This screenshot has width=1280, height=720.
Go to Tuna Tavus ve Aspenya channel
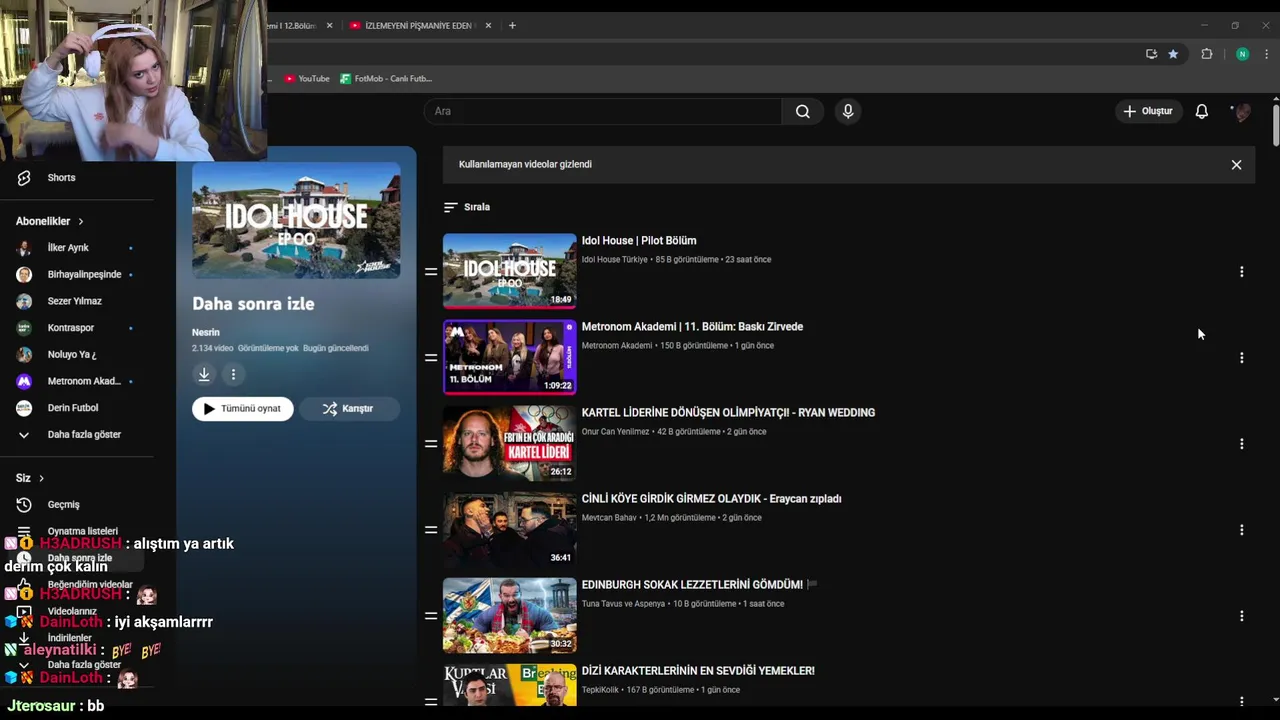tap(624, 604)
